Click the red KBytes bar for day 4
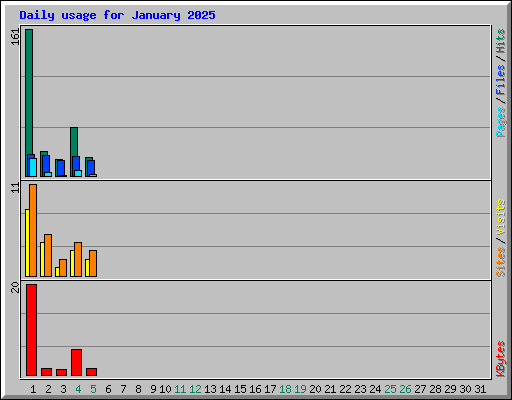Screen dimensions: 512x400 coord(76,363)
